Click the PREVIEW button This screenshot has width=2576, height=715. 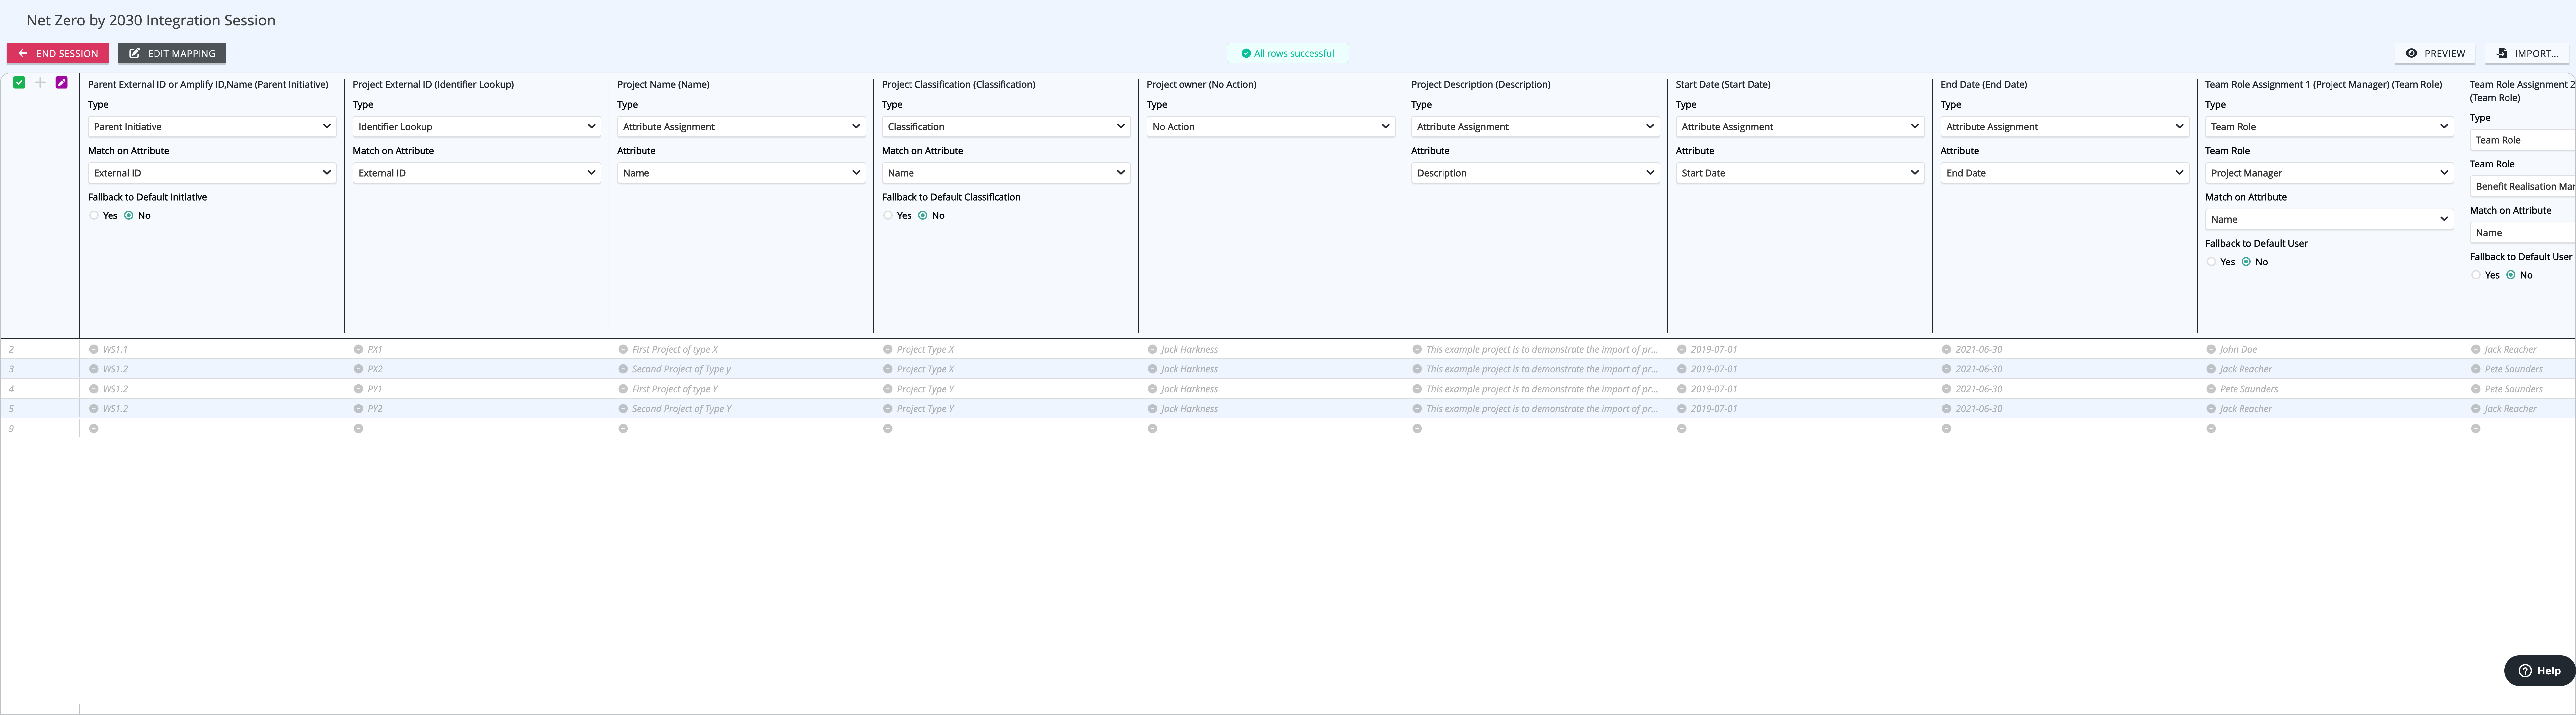(x=2435, y=53)
